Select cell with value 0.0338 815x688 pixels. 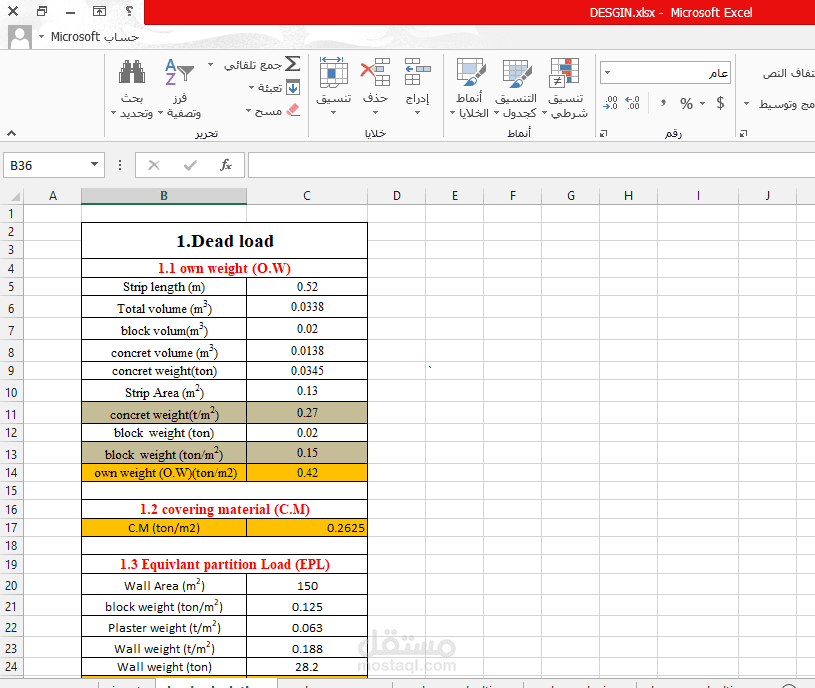click(x=307, y=307)
